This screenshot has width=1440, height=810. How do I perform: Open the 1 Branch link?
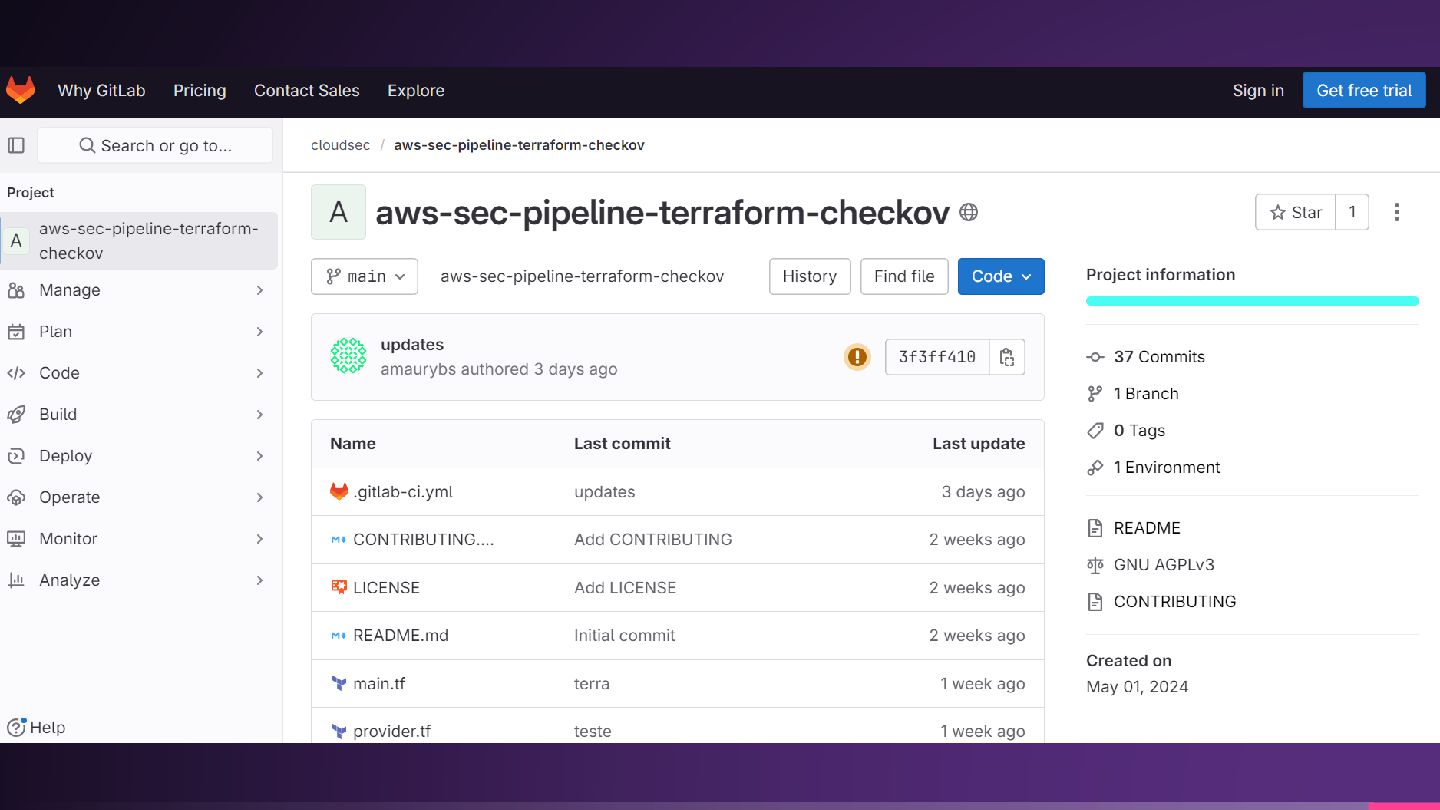1146,394
